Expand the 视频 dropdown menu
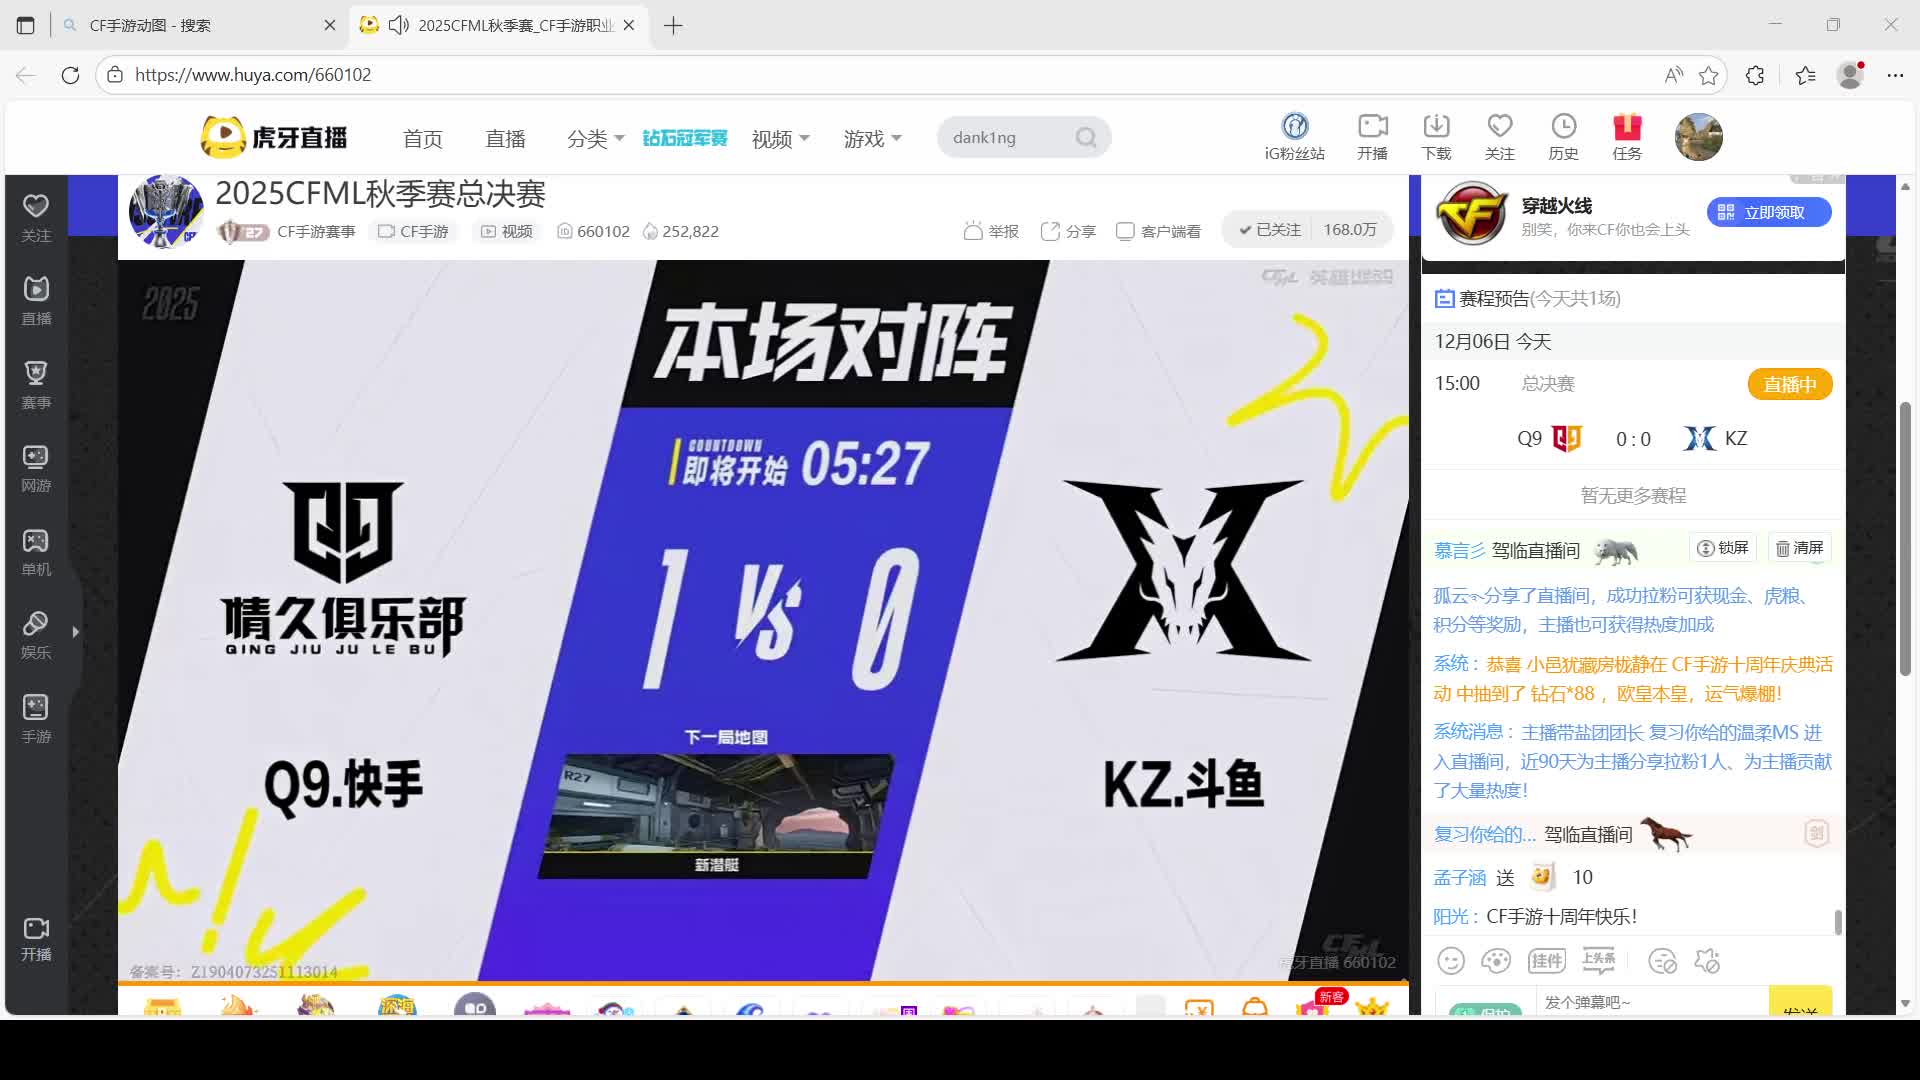This screenshot has height=1080, width=1920. click(x=780, y=139)
